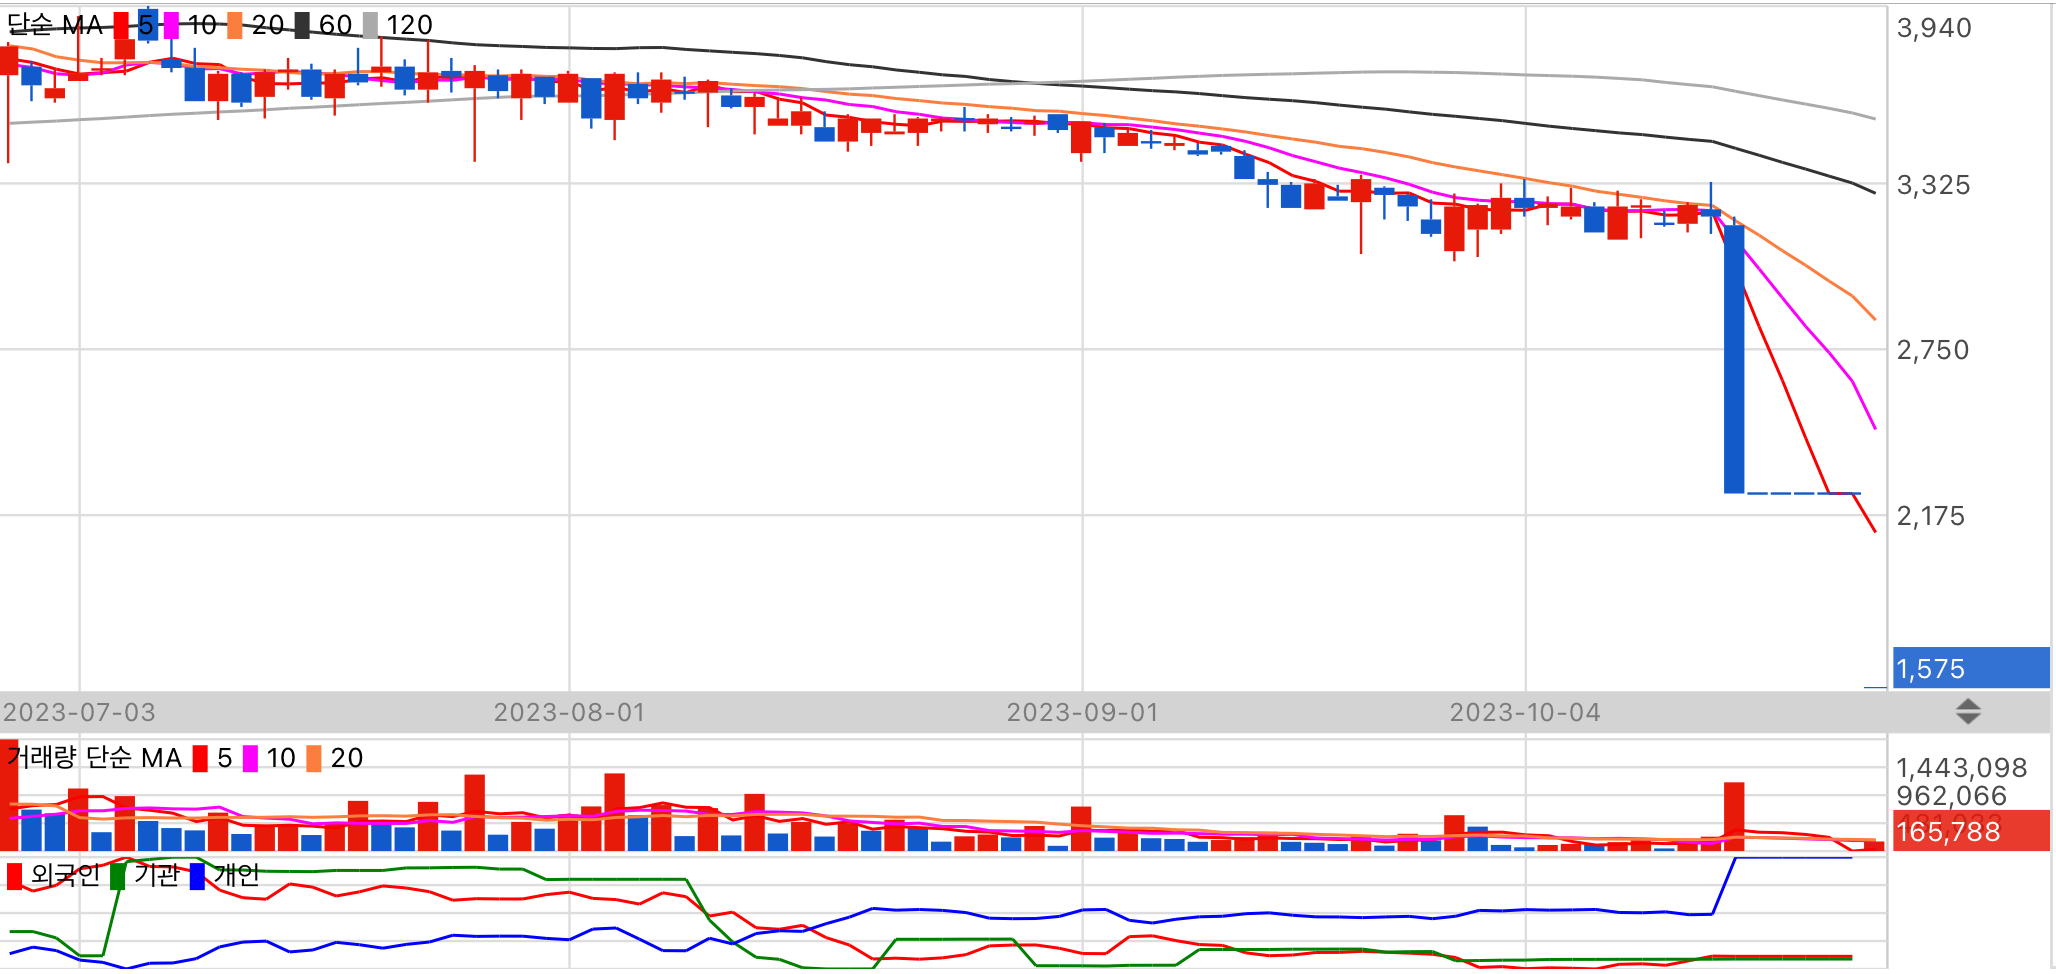
Task: Click the black 60-day MA legend swatch
Action: [302, 25]
